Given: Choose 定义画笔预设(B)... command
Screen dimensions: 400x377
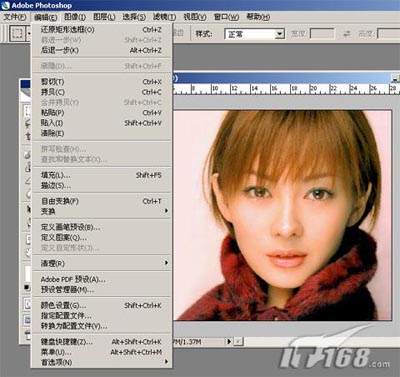Looking at the screenshot, I should [x=101, y=227].
